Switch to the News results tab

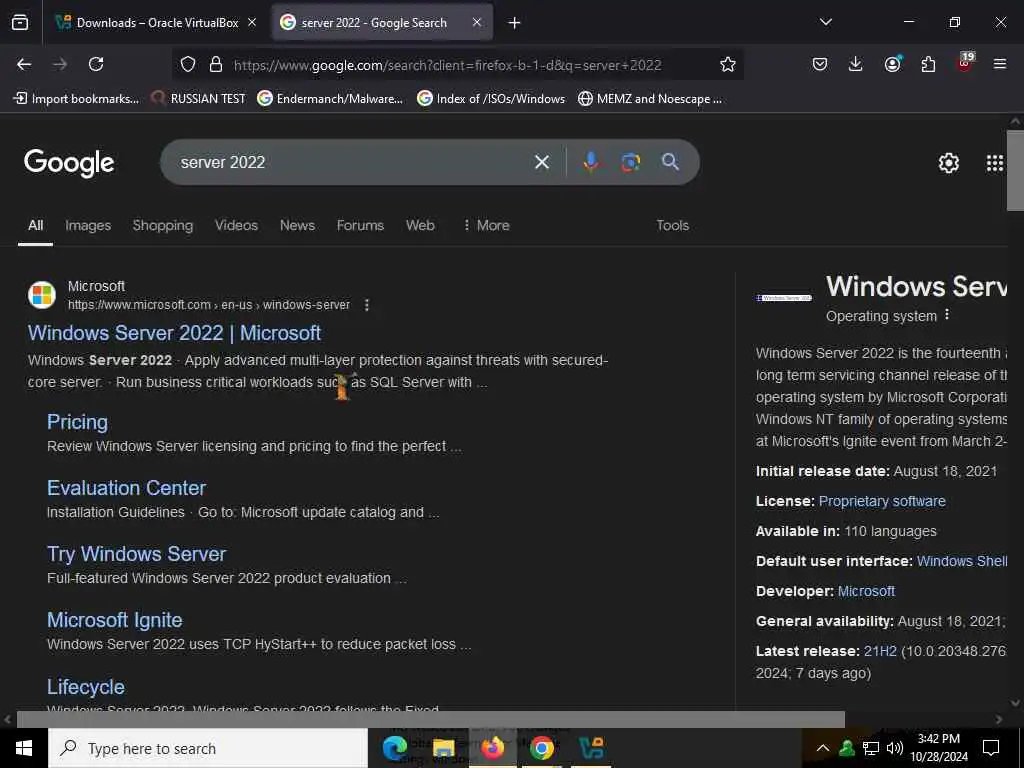point(297,225)
